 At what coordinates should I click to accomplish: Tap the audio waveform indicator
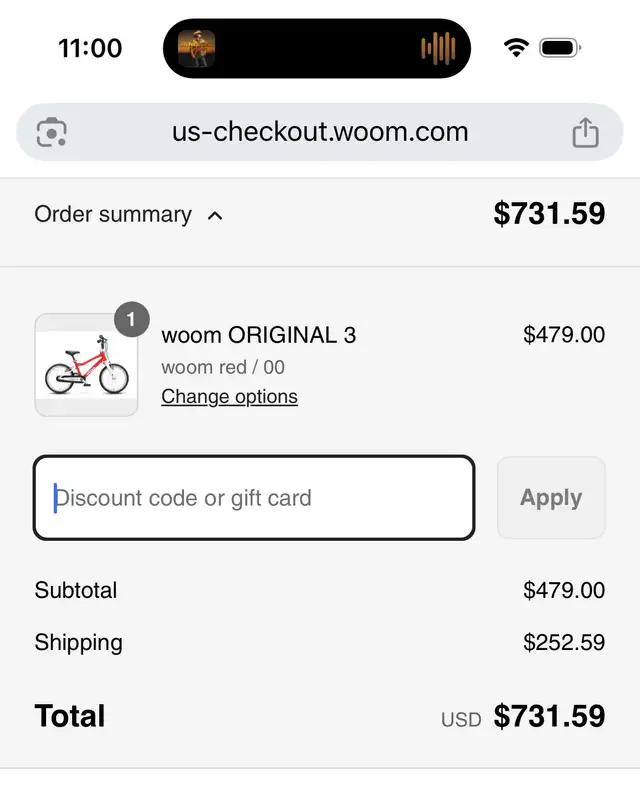coord(438,48)
